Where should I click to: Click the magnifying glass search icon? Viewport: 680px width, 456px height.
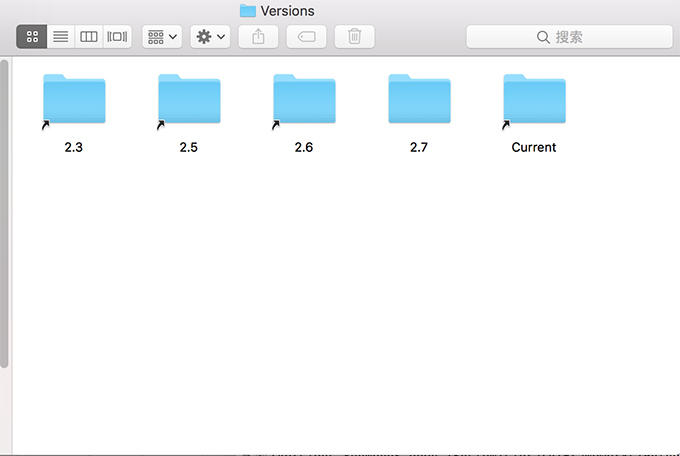pyautogui.click(x=543, y=37)
